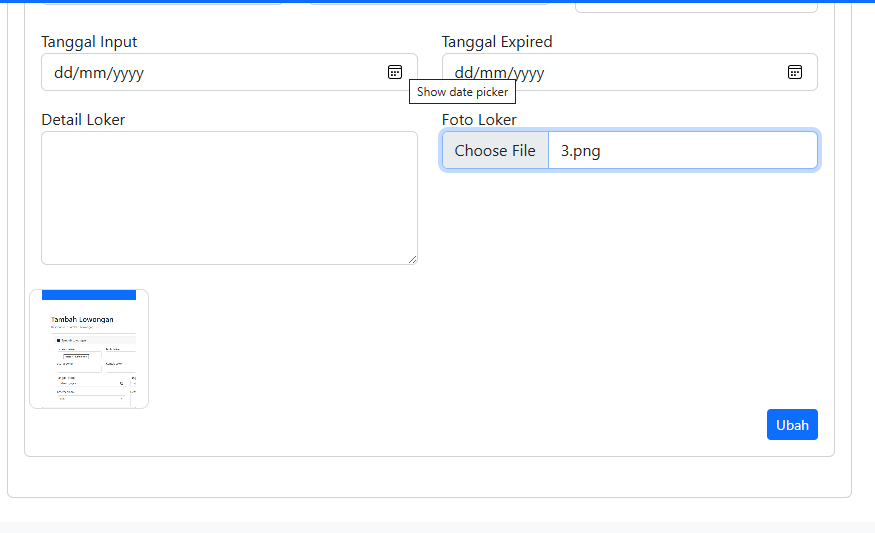Click the Tanggal Expired label
875x533 pixels.
click(x=497, y=42)
